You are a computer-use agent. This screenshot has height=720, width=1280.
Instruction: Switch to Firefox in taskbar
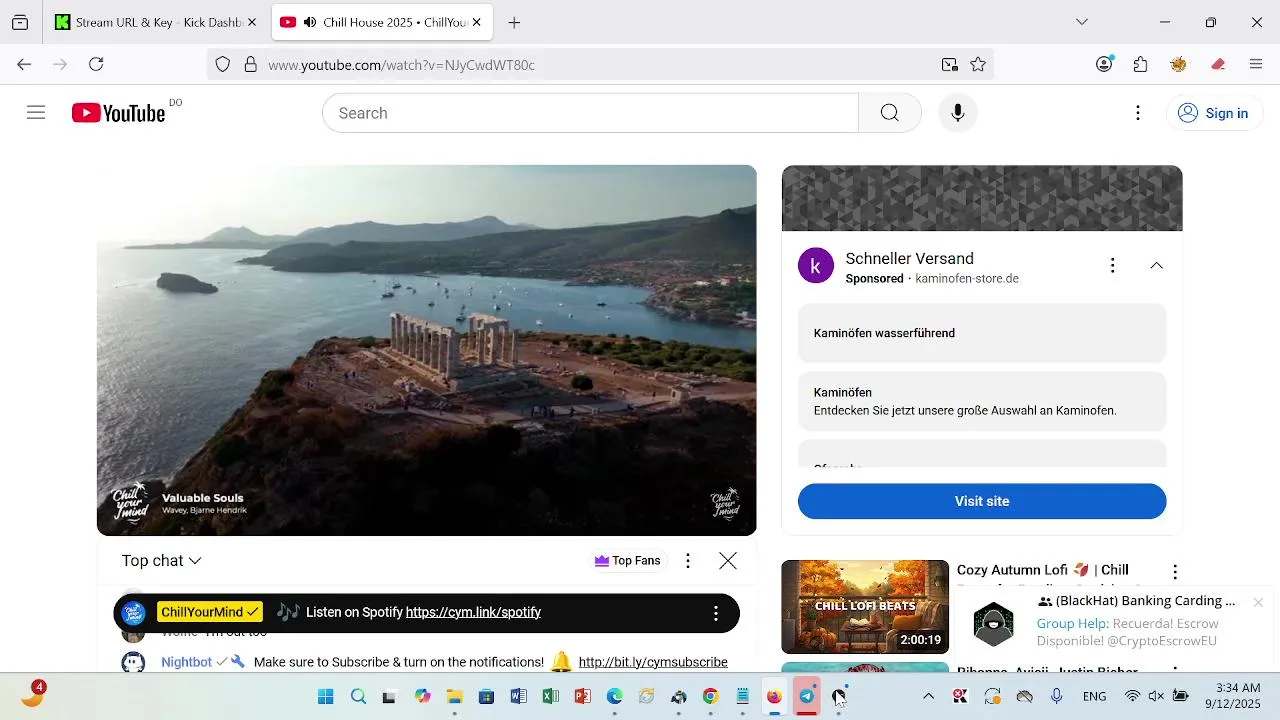(774, 697)
